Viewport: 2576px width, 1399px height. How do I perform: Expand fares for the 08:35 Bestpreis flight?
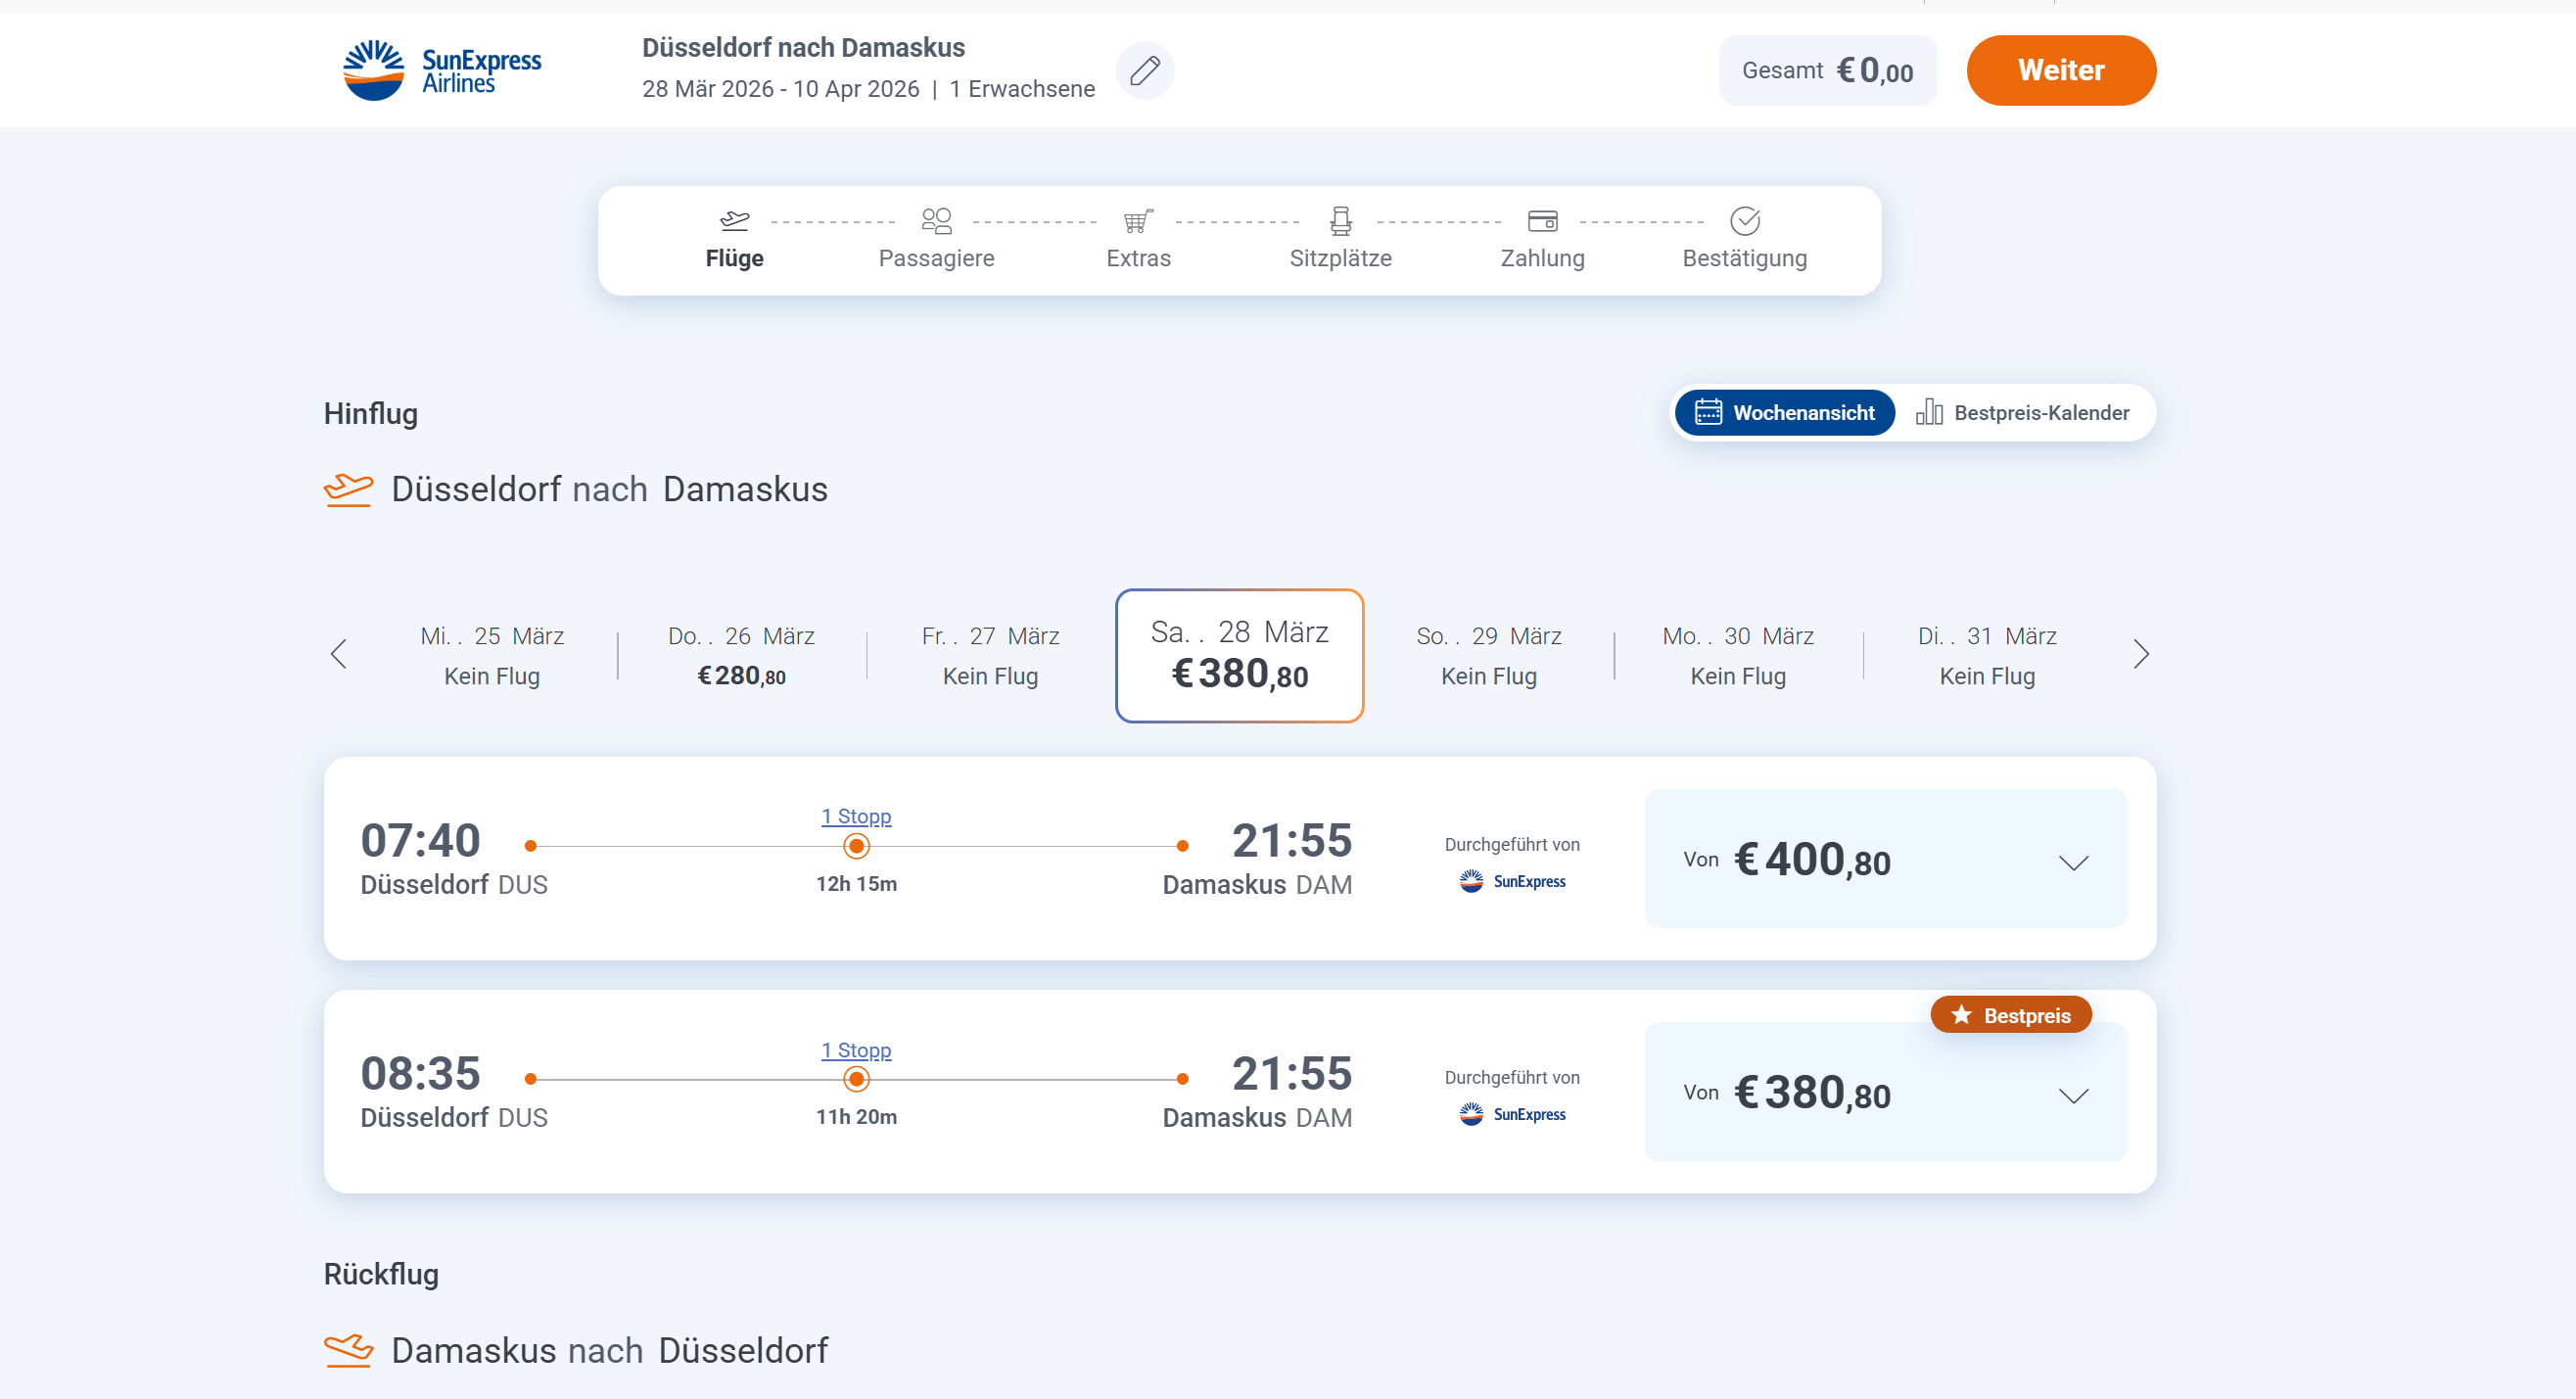click(x=2073, y=1095)
